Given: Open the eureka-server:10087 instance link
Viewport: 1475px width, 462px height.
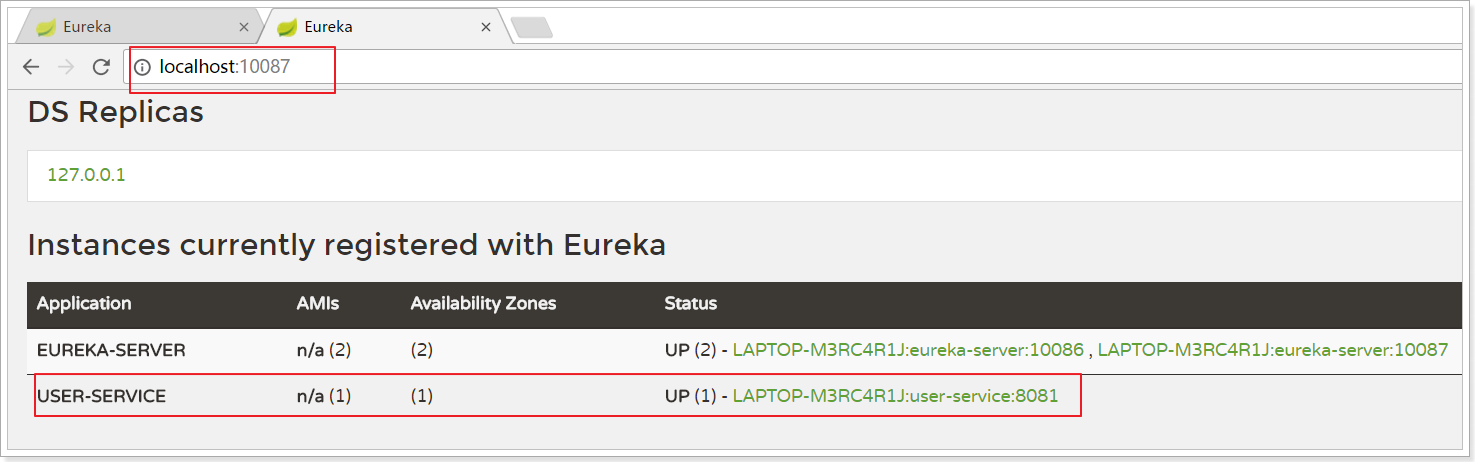Looking at the screenshot, I should [x=1273, y=350].
